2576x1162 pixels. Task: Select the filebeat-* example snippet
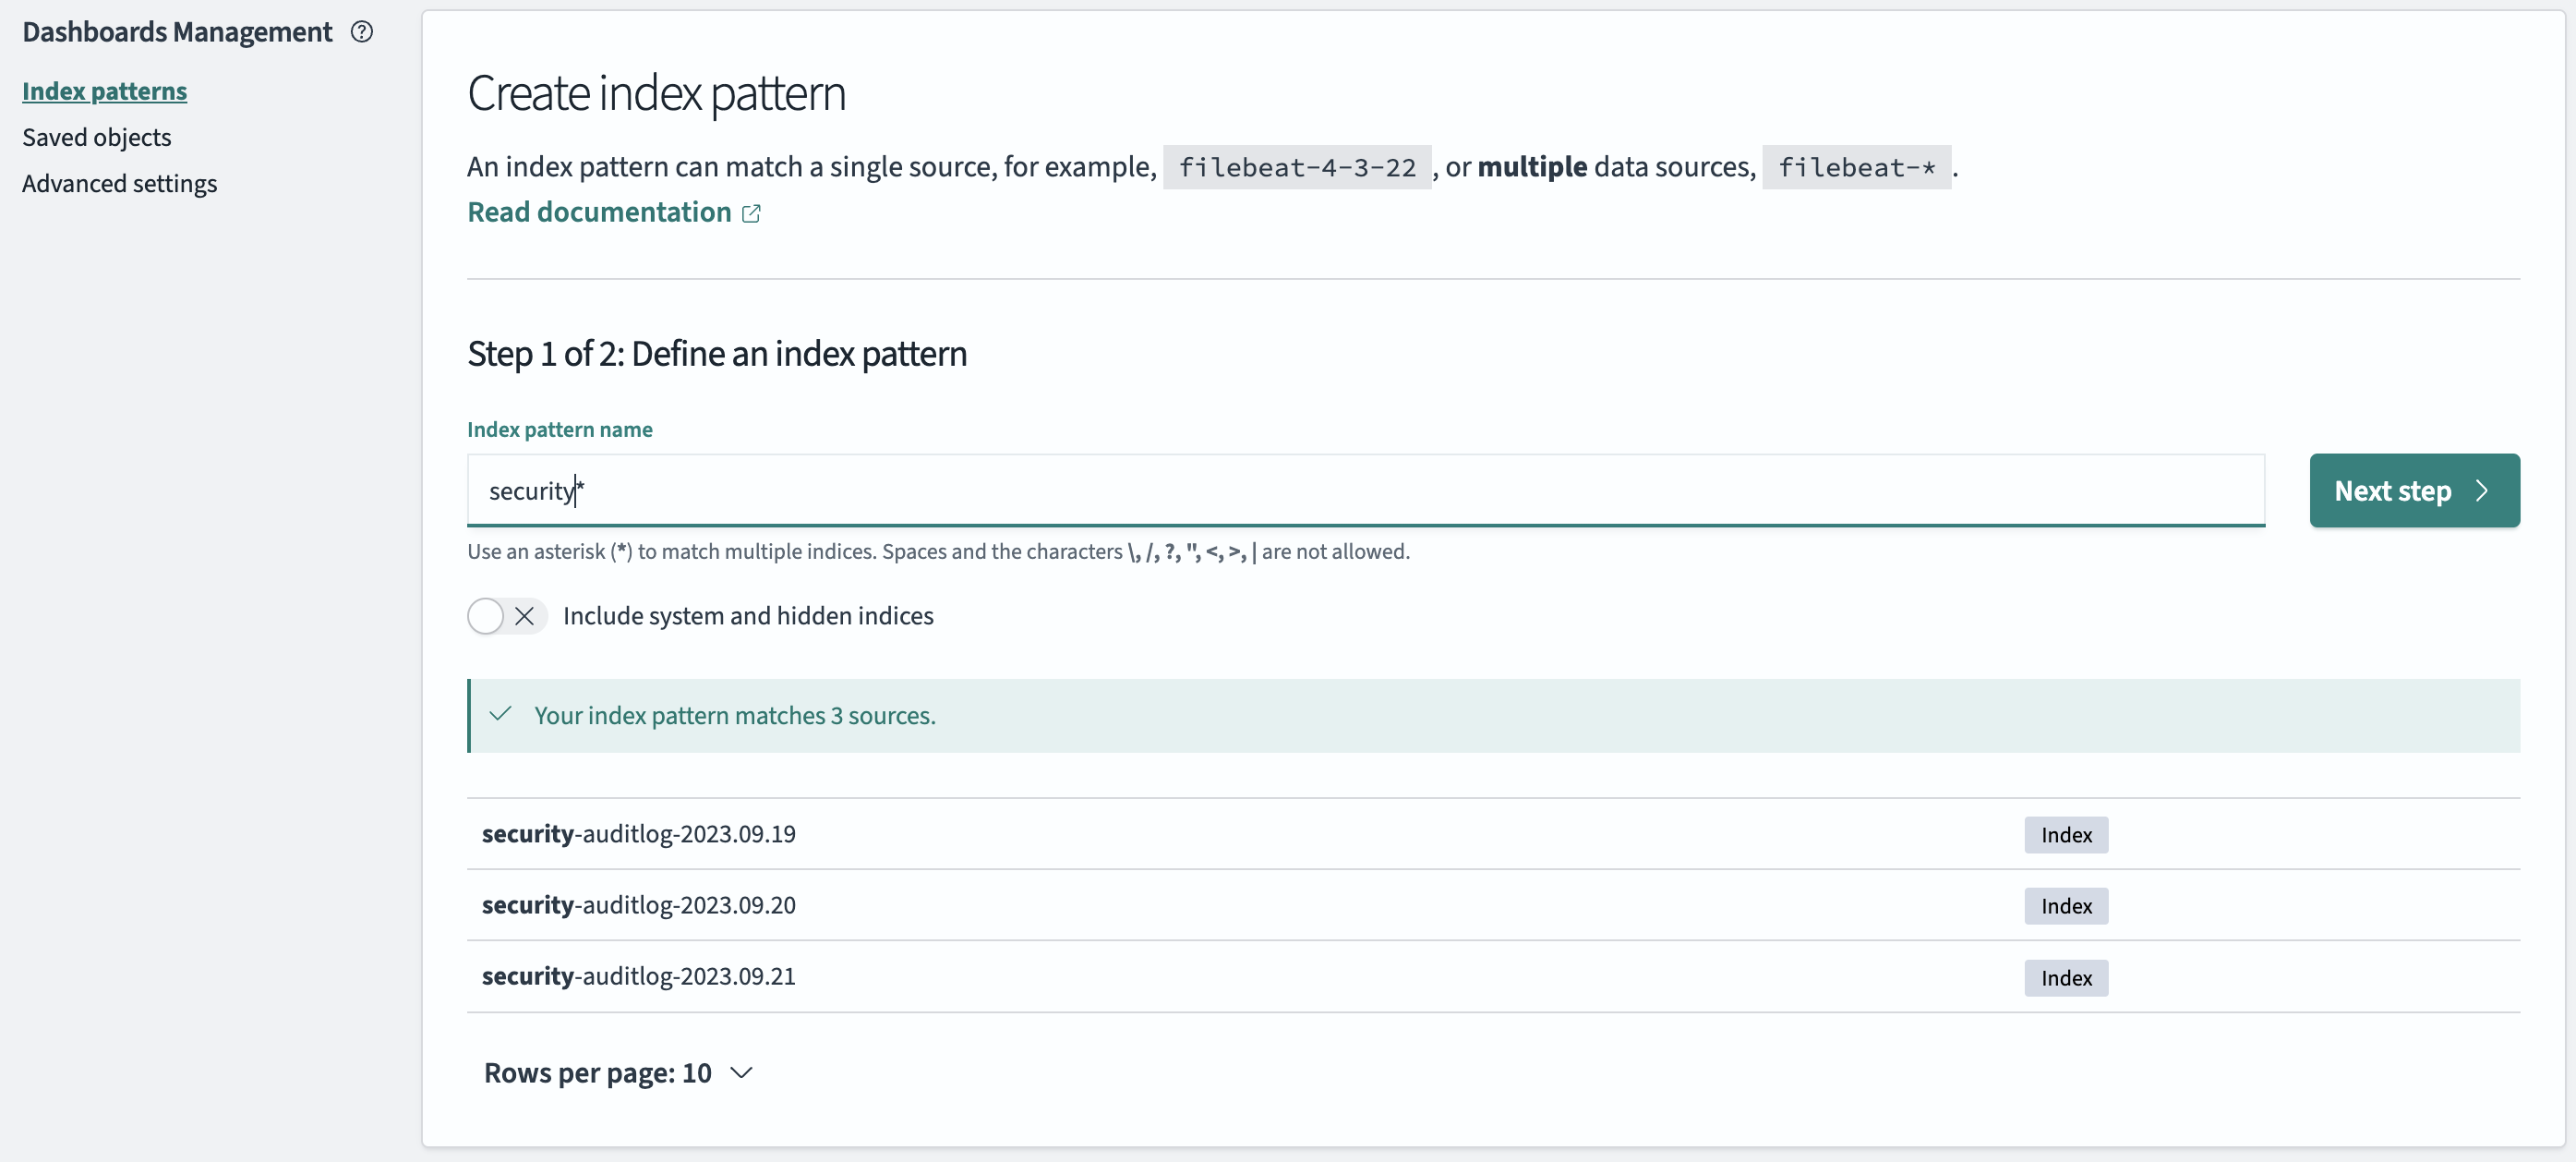point(1856,167)
